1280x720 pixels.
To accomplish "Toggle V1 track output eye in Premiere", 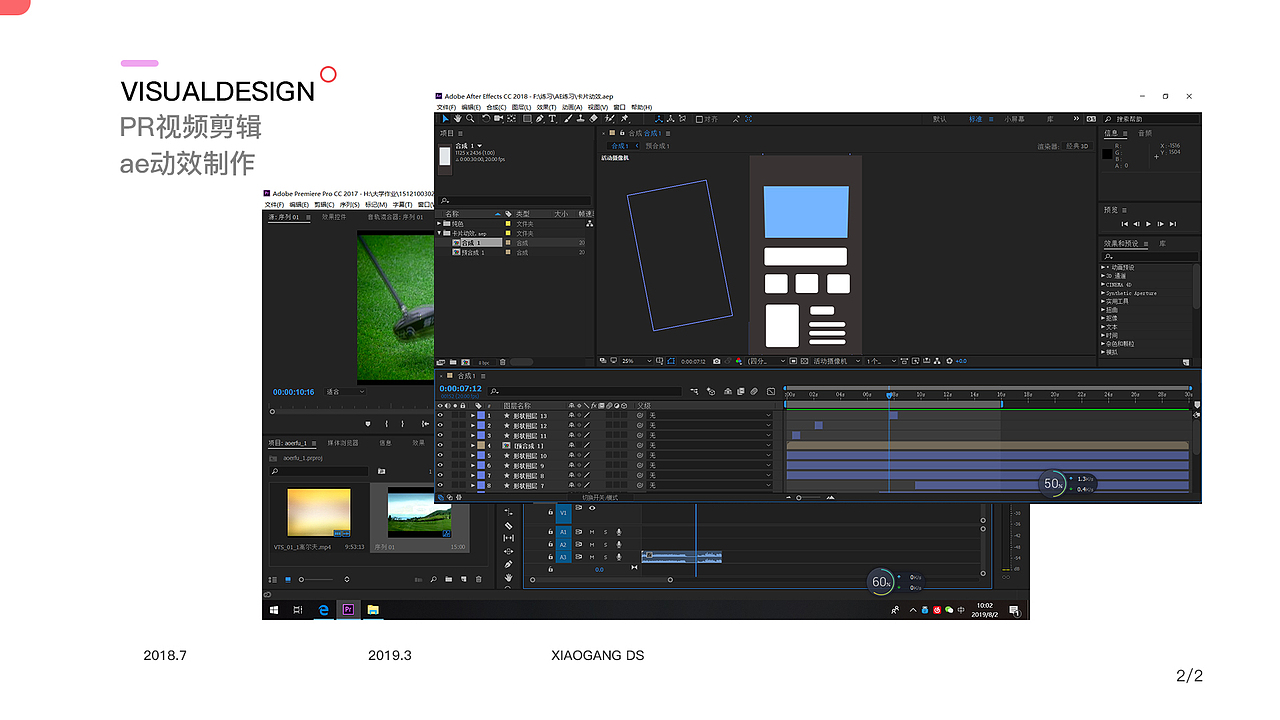I will 592,508.
